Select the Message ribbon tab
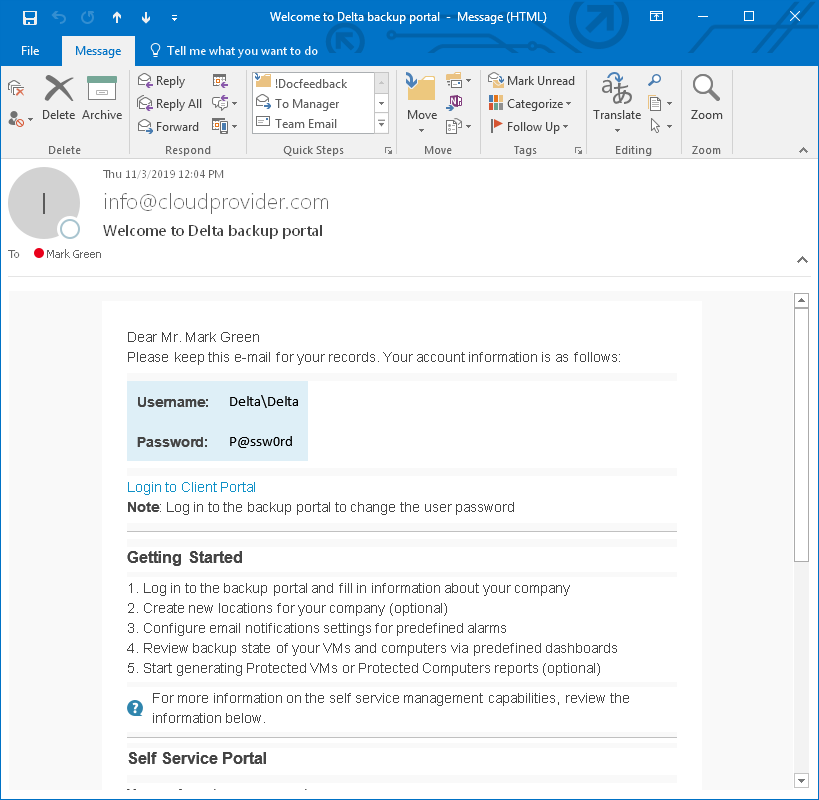 pos(98,51)
